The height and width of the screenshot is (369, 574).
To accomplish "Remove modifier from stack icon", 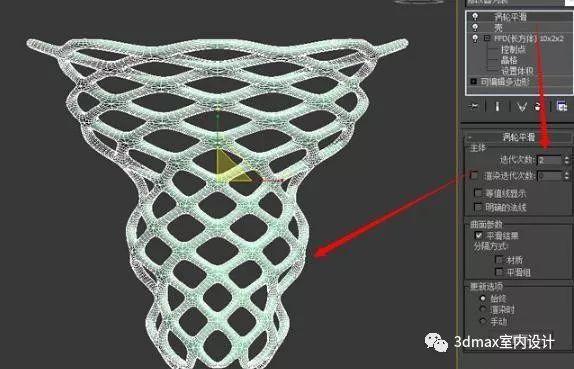I will point(537,107).
